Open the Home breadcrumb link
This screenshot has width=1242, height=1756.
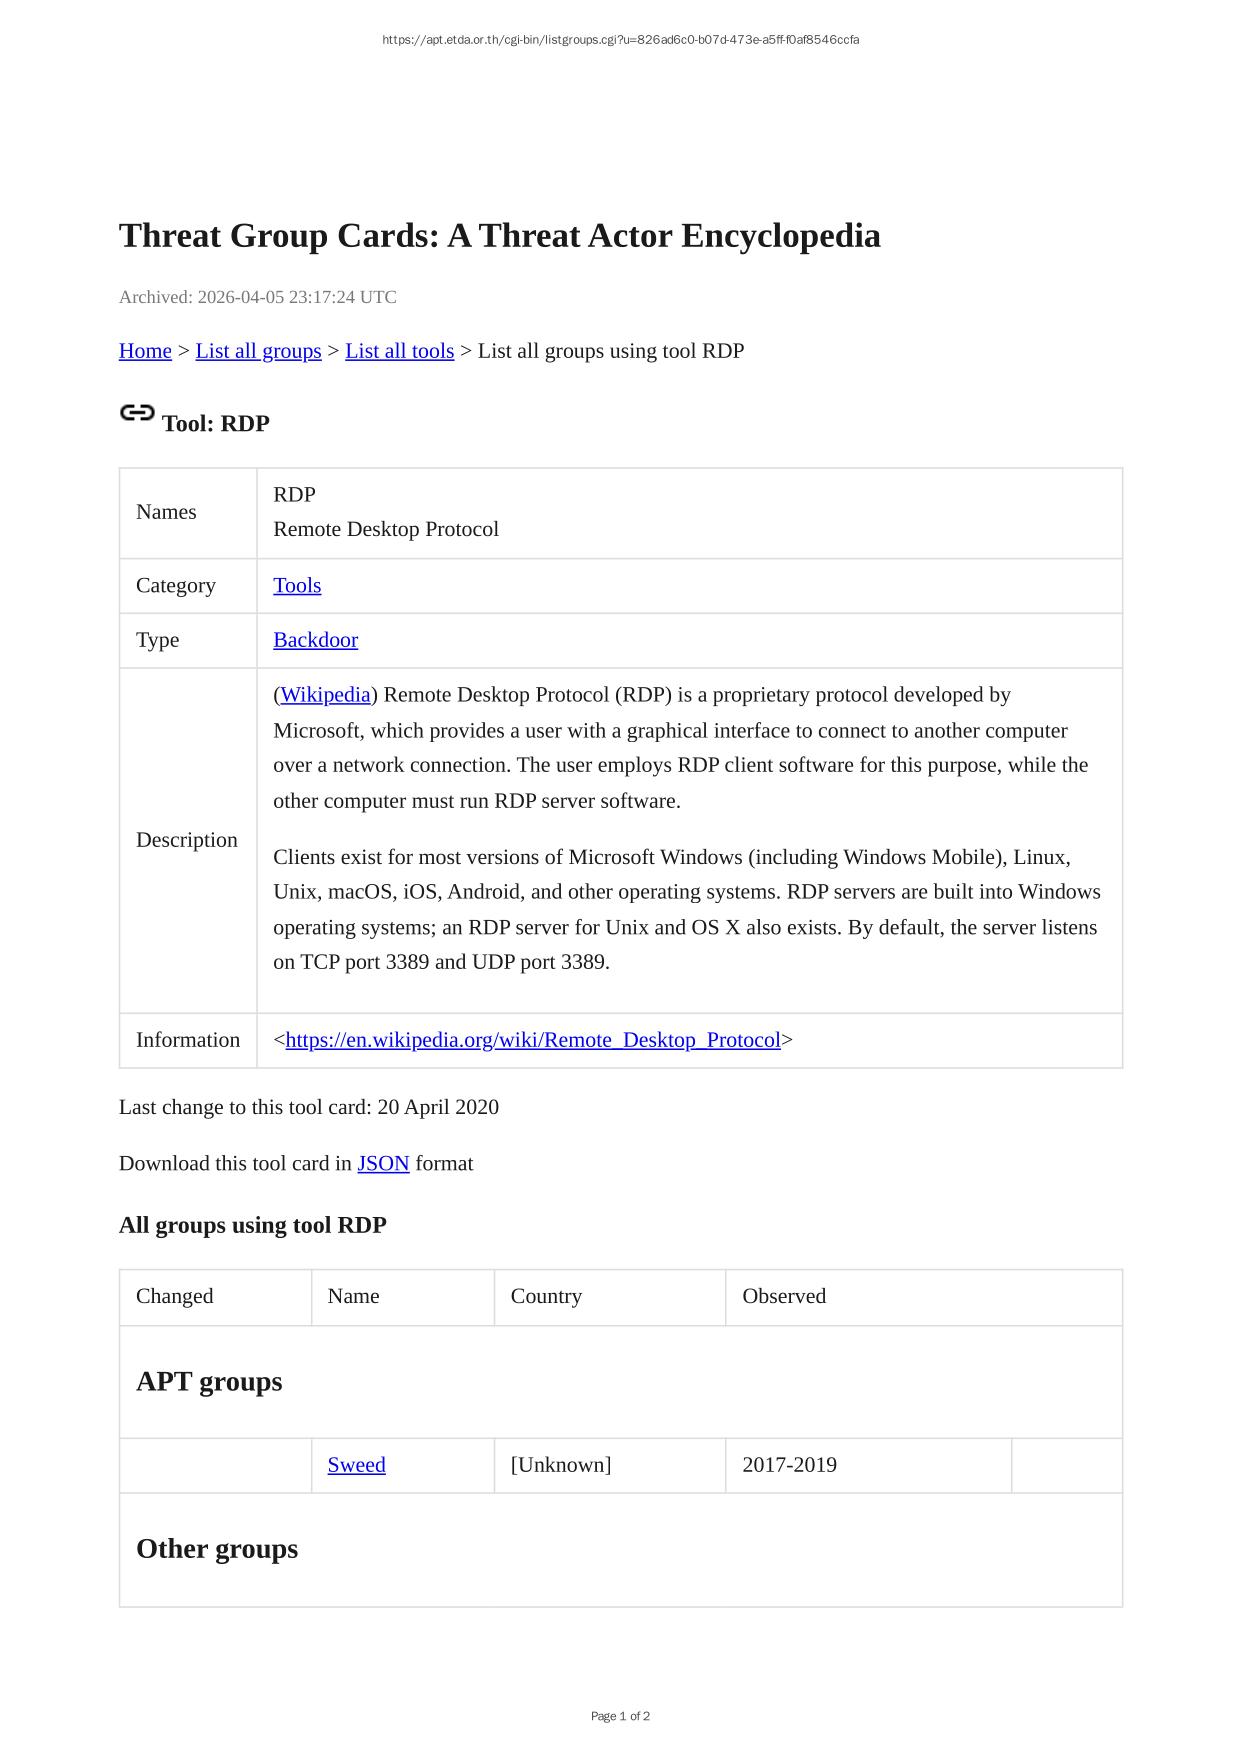(145, 351)
